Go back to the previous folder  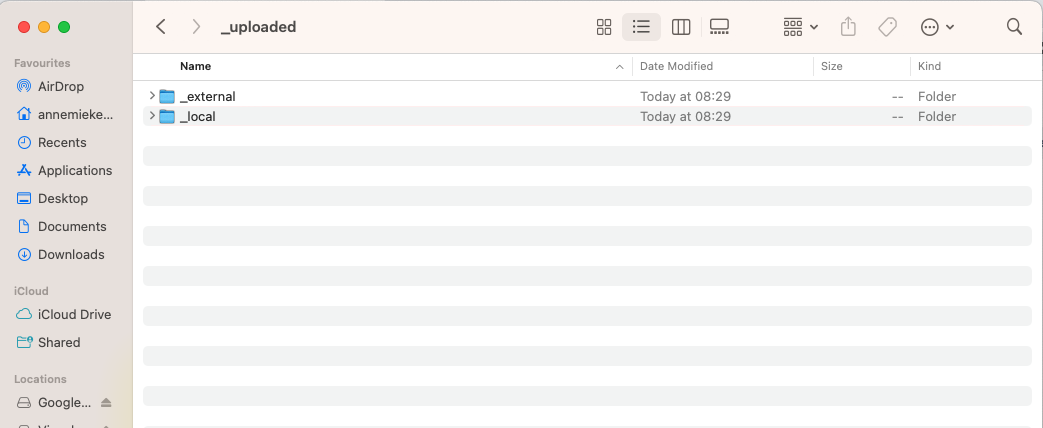tap(161, 27)
